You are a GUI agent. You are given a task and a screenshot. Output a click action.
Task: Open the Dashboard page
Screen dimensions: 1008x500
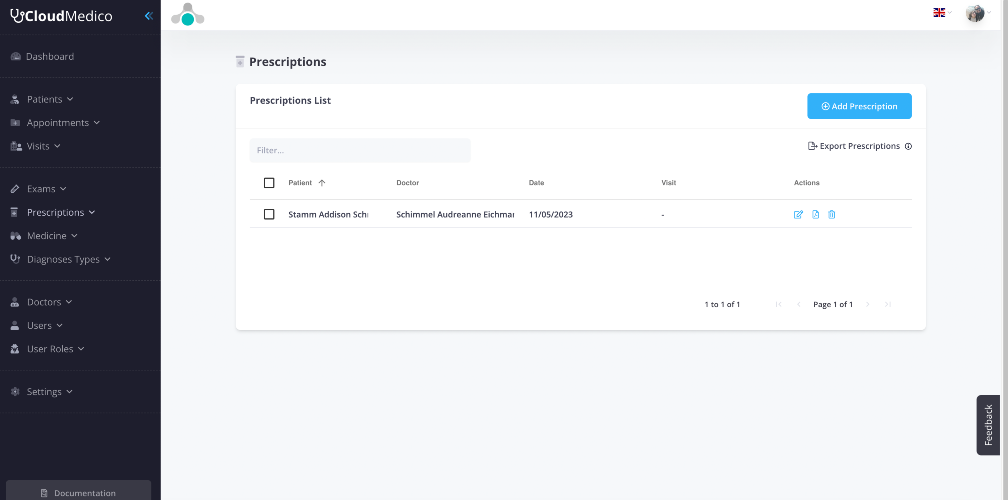50,57
